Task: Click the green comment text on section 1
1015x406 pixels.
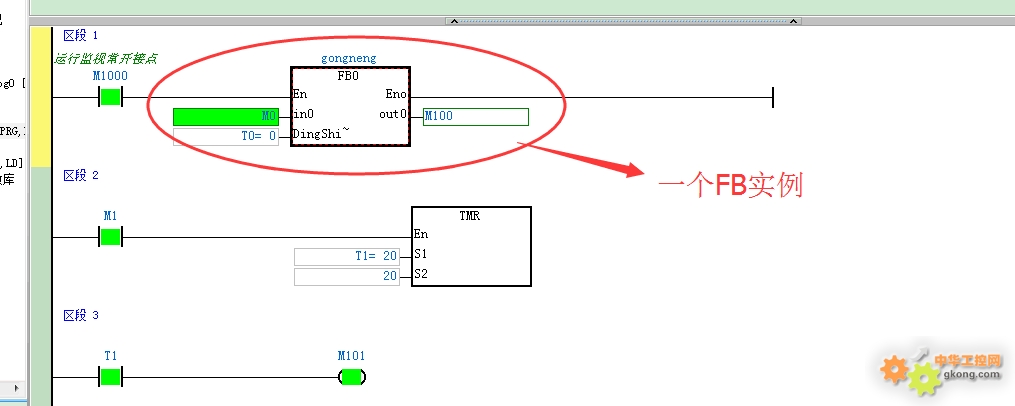Action: [105, 59]
